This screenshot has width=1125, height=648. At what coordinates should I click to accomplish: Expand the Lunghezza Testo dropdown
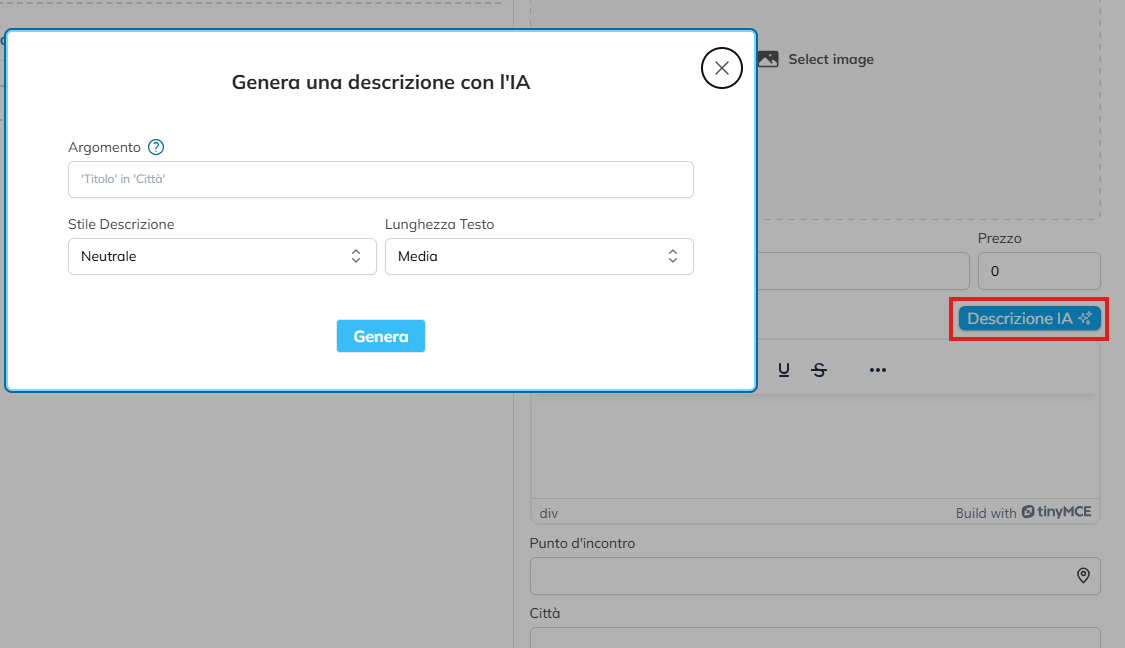[x=538, y=256]
